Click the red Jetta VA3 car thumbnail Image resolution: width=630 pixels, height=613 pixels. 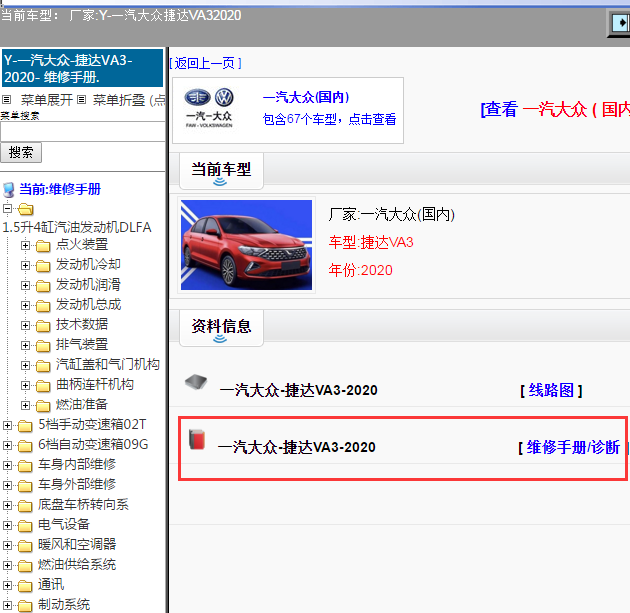click(246, 245)
